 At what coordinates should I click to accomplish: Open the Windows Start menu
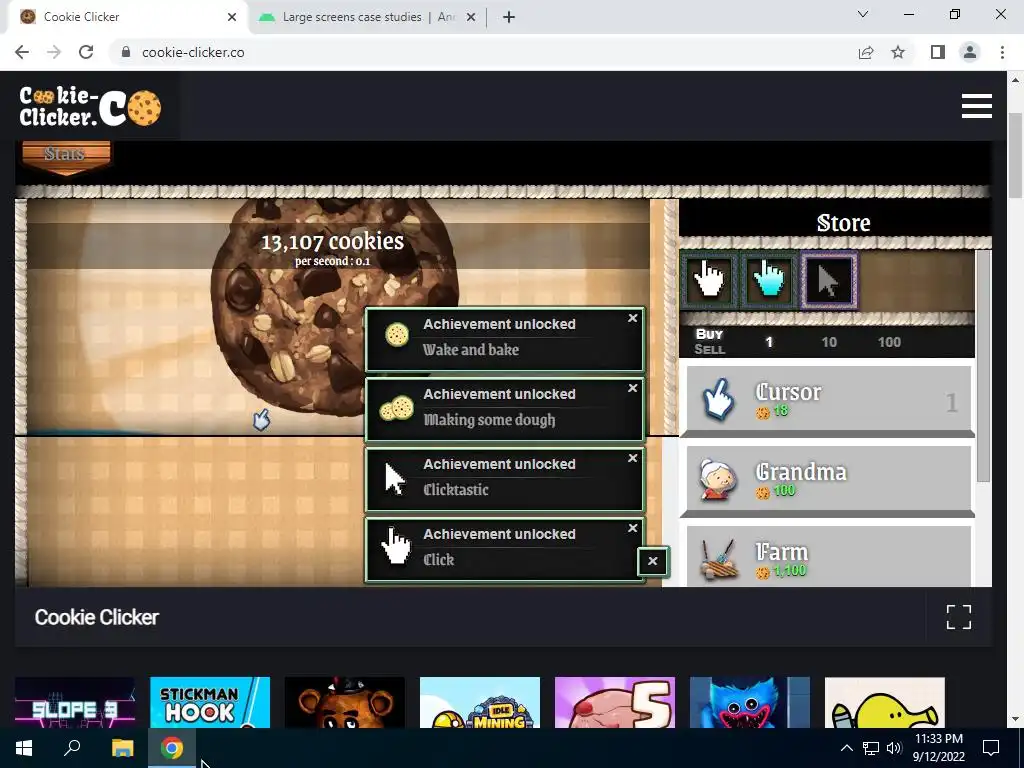(24, 748)
